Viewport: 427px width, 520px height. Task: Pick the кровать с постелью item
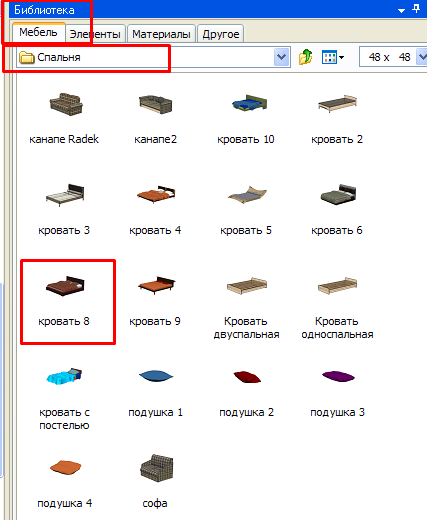click(64, 398)
